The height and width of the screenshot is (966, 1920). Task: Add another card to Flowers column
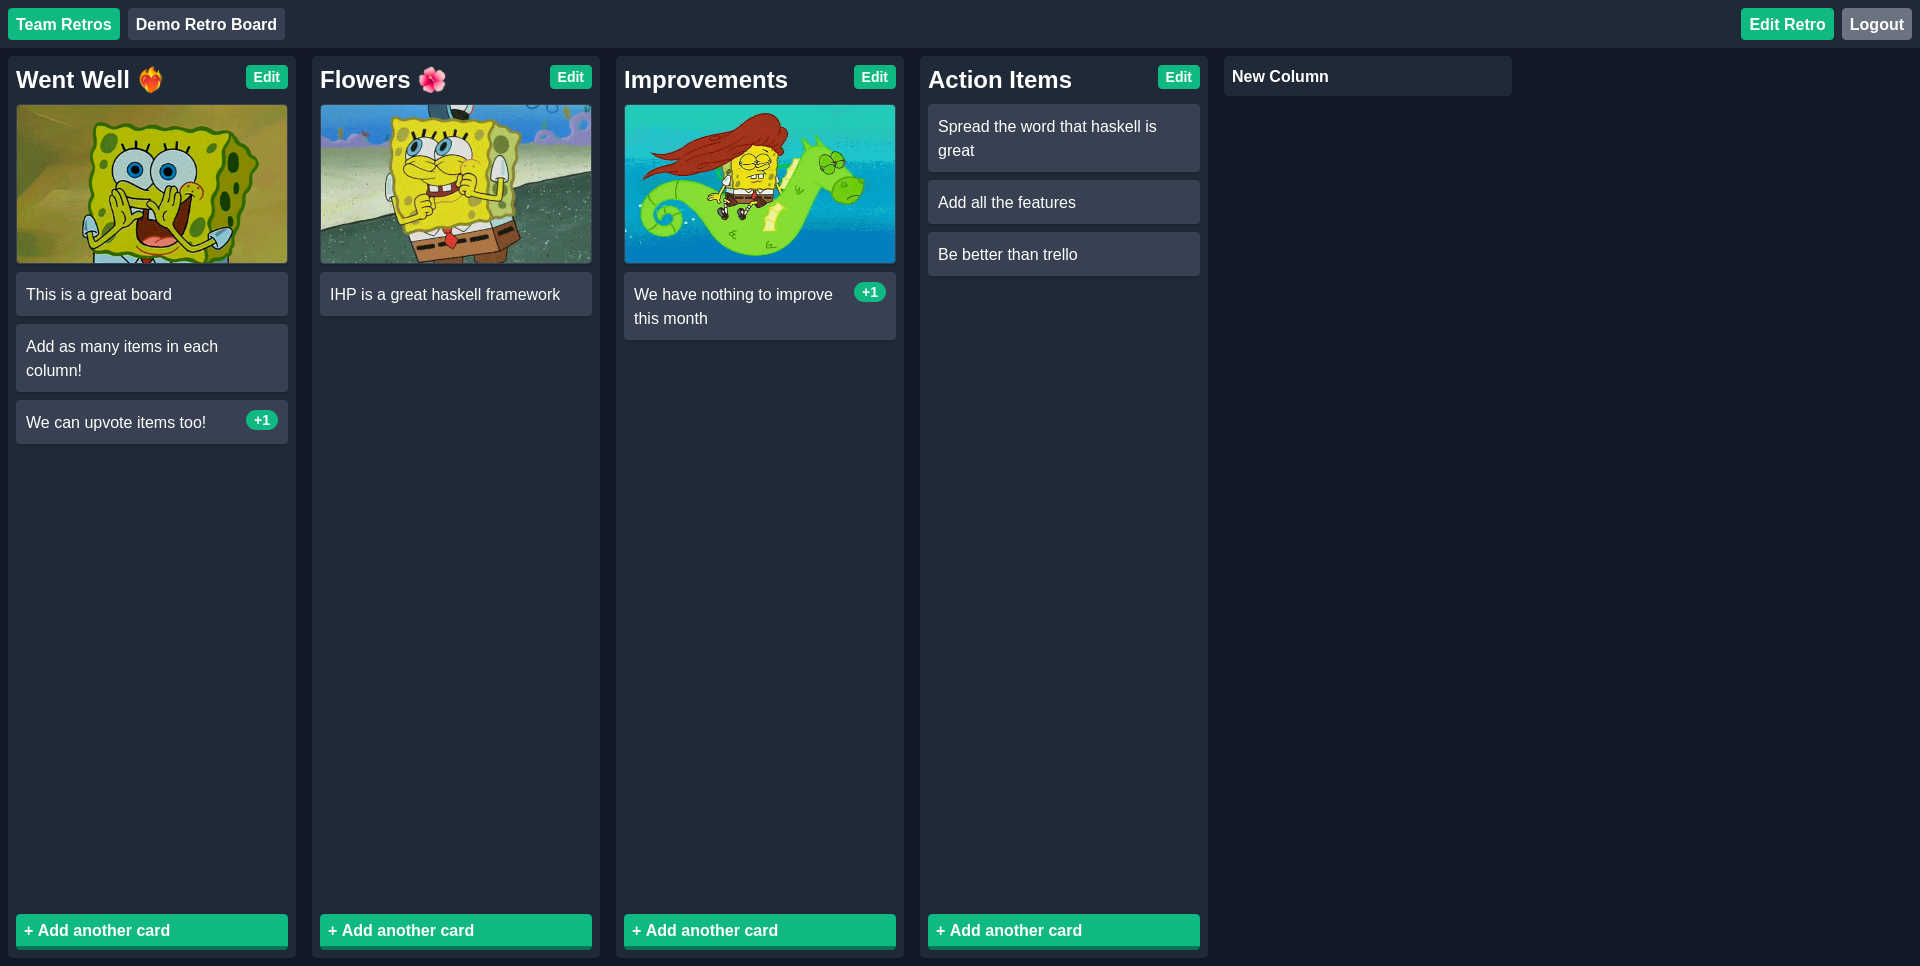pos(456,930)
